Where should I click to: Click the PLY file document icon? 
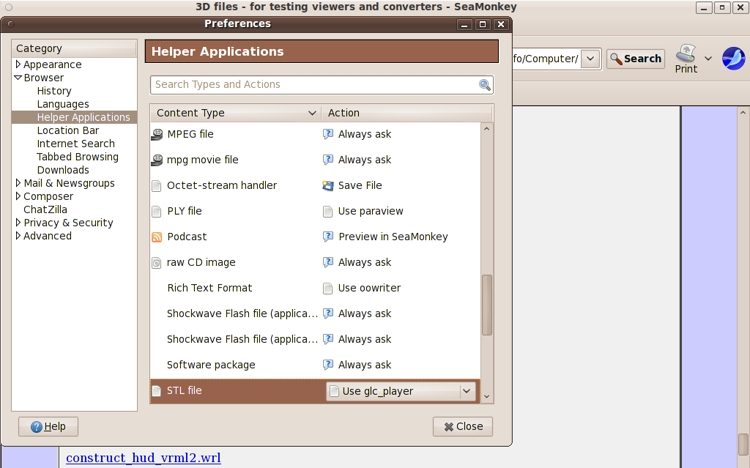[x=157, y=212]
